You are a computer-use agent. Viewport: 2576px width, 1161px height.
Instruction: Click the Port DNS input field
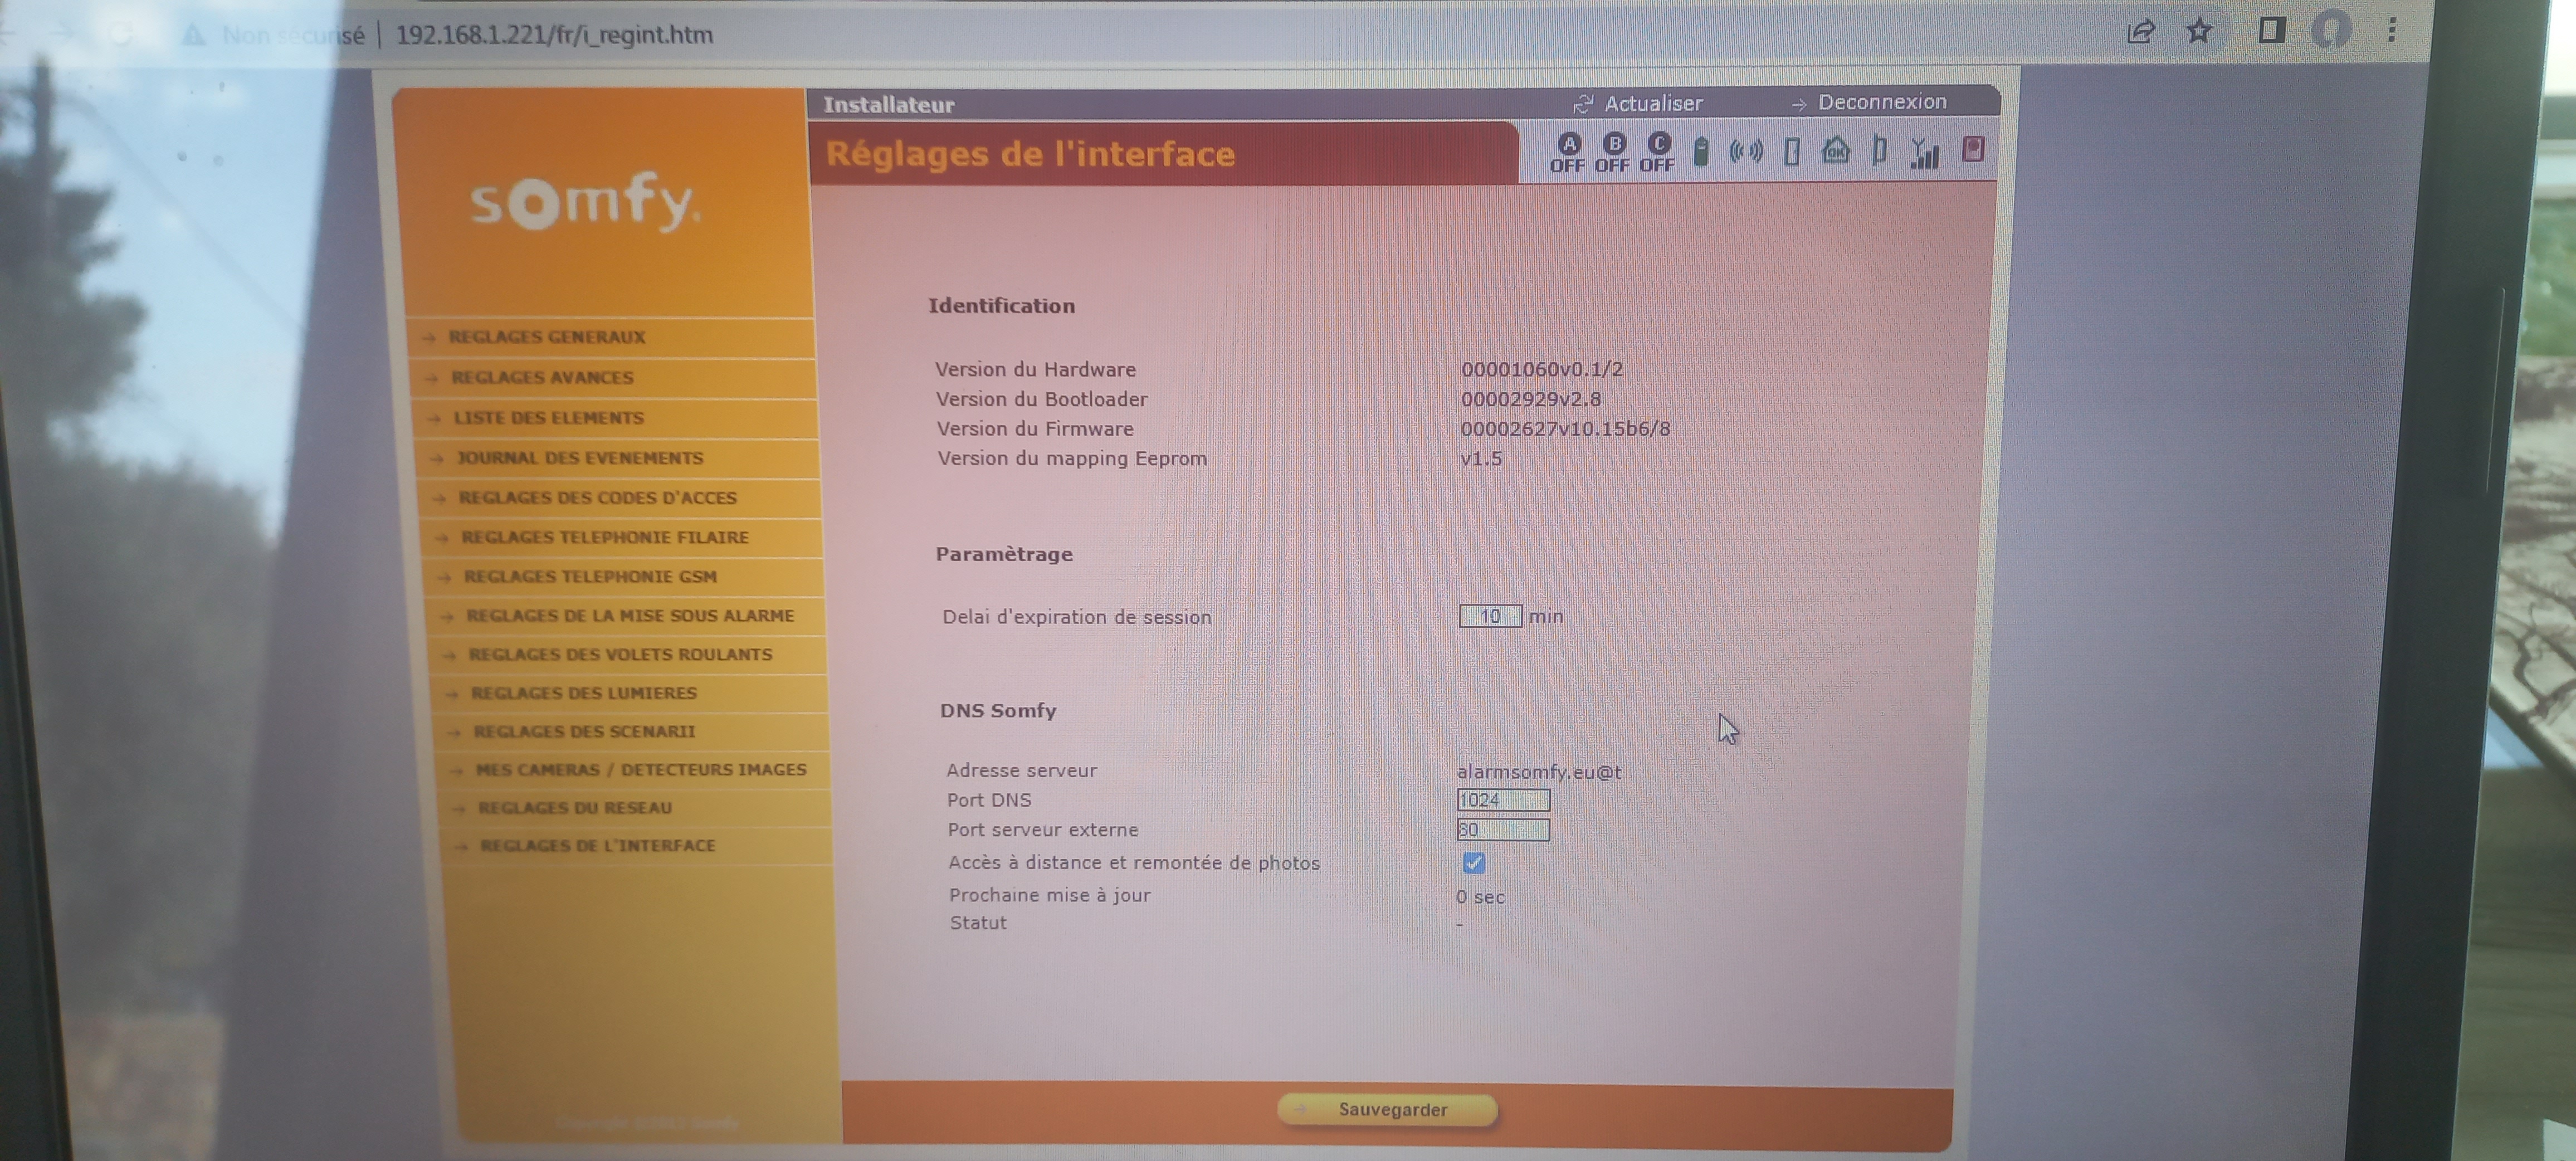pos(1502,800)
